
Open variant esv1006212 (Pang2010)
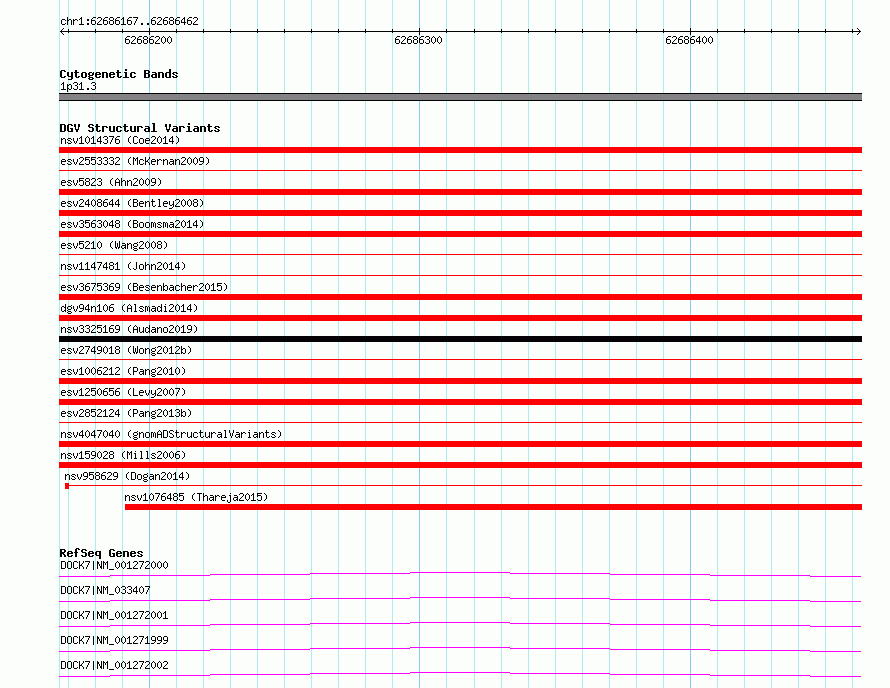coord(123,371)
